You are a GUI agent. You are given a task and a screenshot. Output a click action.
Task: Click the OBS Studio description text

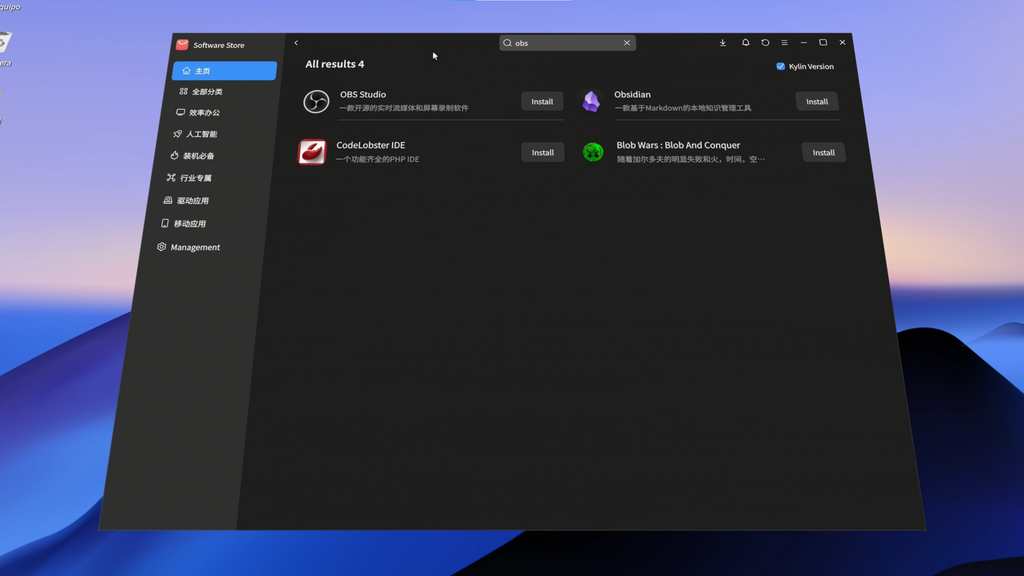pyautogui.click(x=404, y=108)
